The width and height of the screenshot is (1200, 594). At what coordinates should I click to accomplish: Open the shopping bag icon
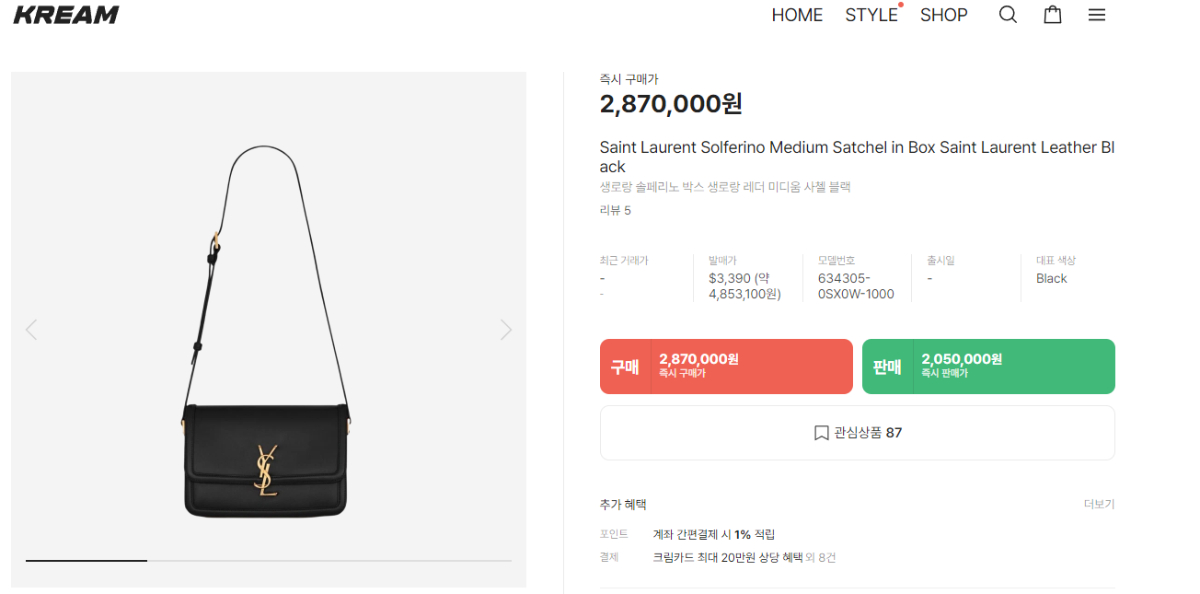point(1052,15)
